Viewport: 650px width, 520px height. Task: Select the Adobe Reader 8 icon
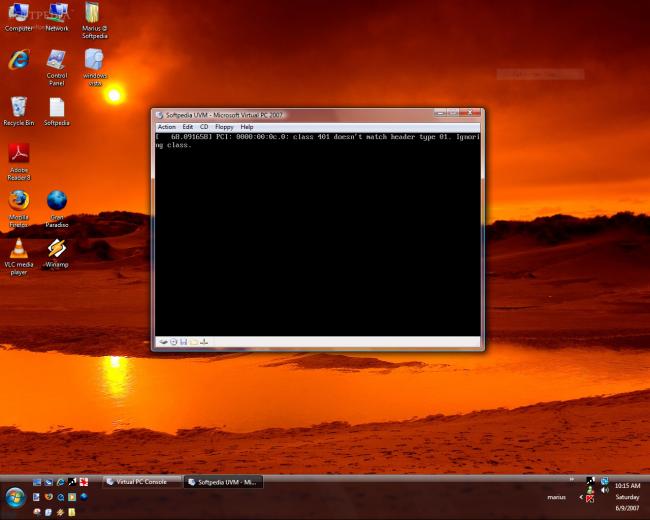tap(19, 162)
